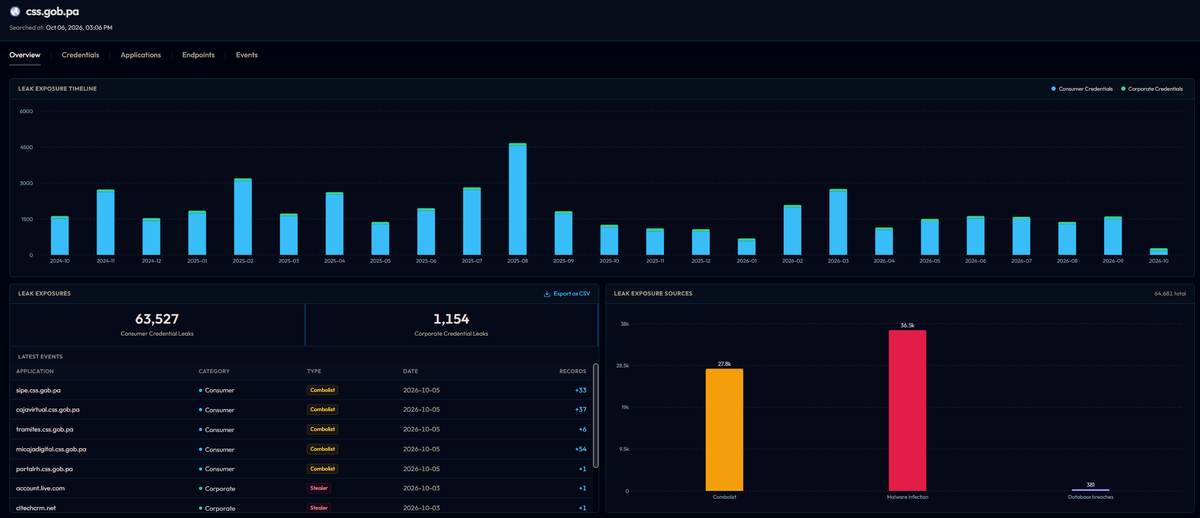The width and height of the screenshot is (1200, 518).
Task: Select micajadigital.css.gob.pa in latest events
Action: 301,449
